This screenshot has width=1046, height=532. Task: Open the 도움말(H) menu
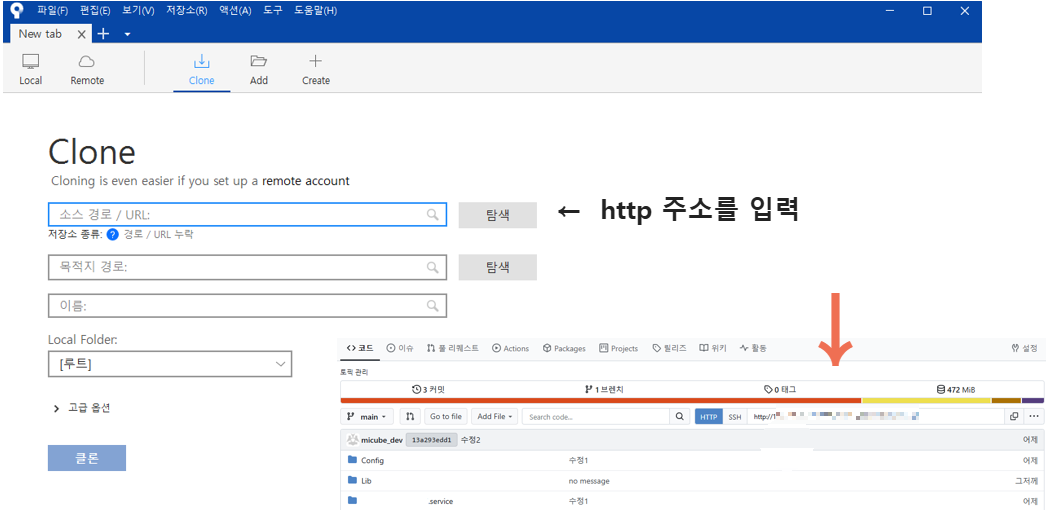(x=316, y=11)
